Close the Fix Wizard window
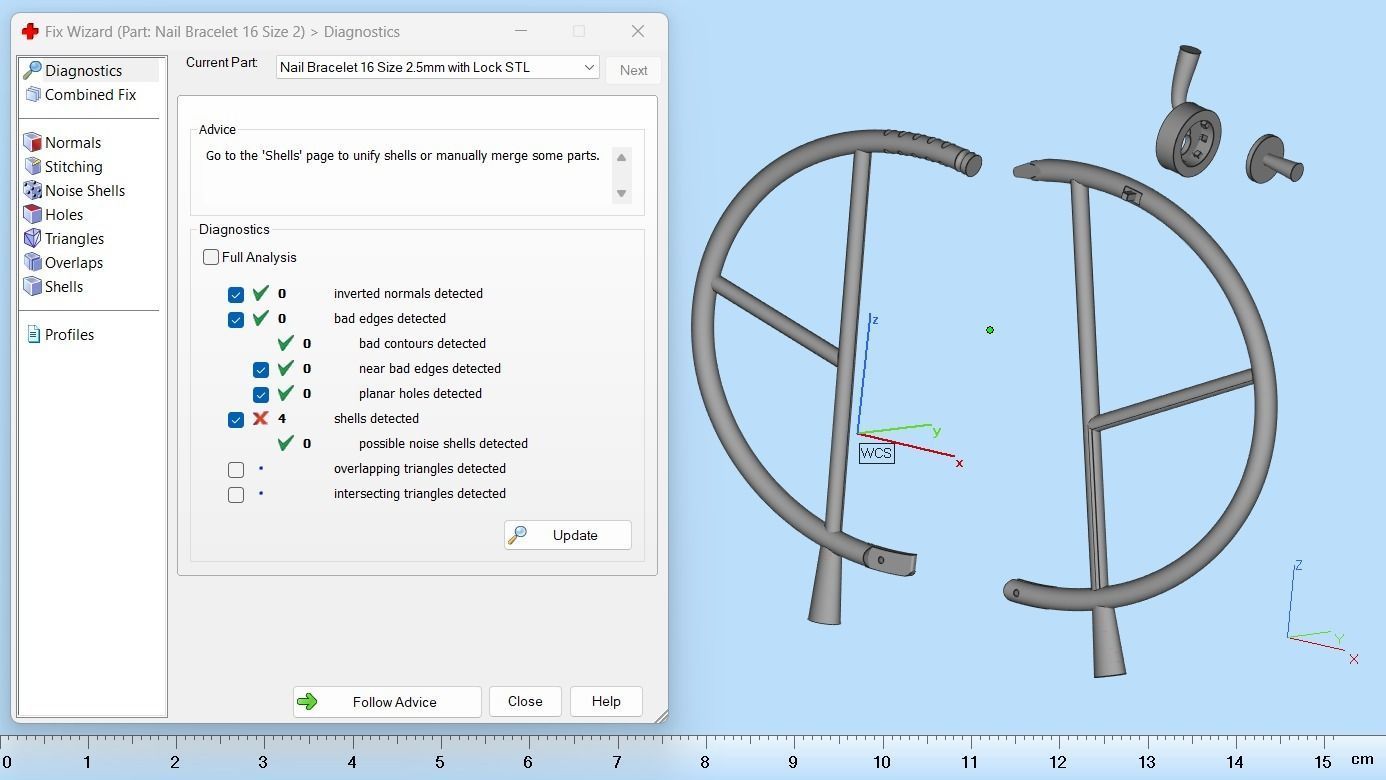The height and width of the screenshot is (780, 1386). point(638,31)
